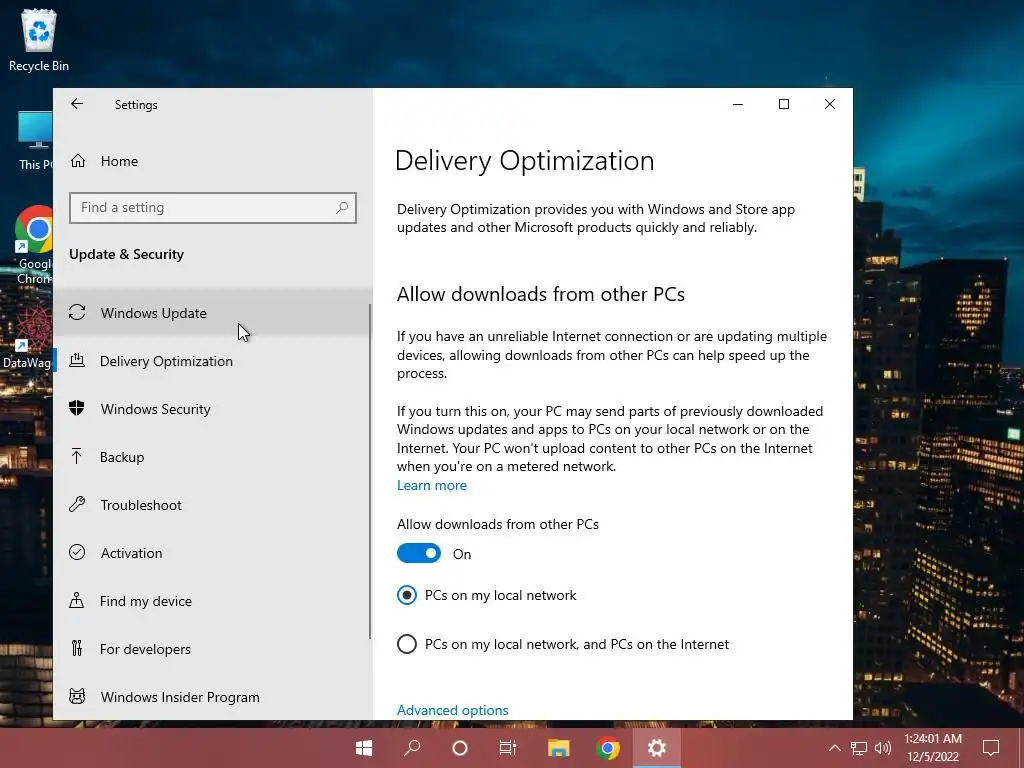Screen dimensions: 1024x768
Task: Open Windows Security section
Action: coord(212,408)
